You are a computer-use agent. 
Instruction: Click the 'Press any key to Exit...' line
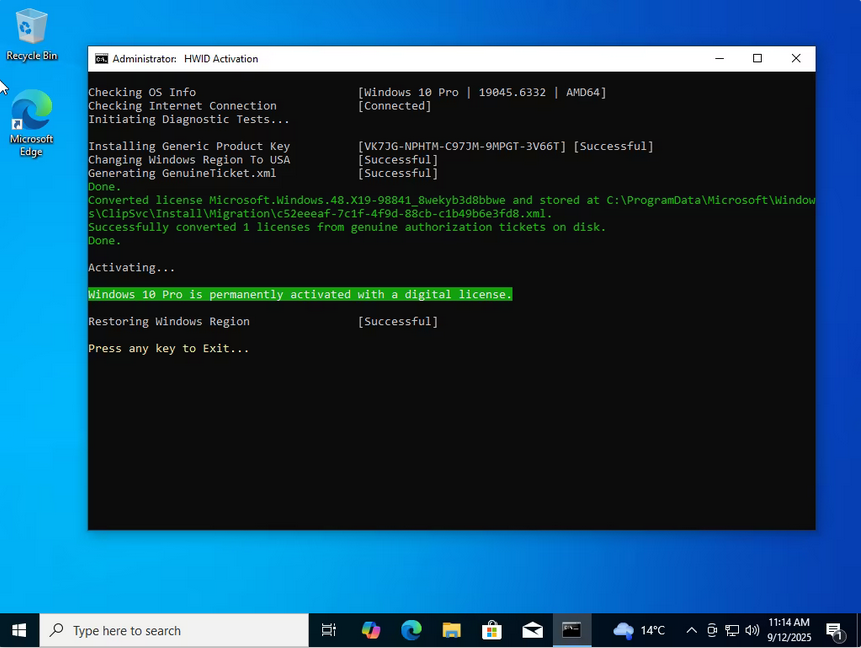pyautogui.click(x=169, y=348)
